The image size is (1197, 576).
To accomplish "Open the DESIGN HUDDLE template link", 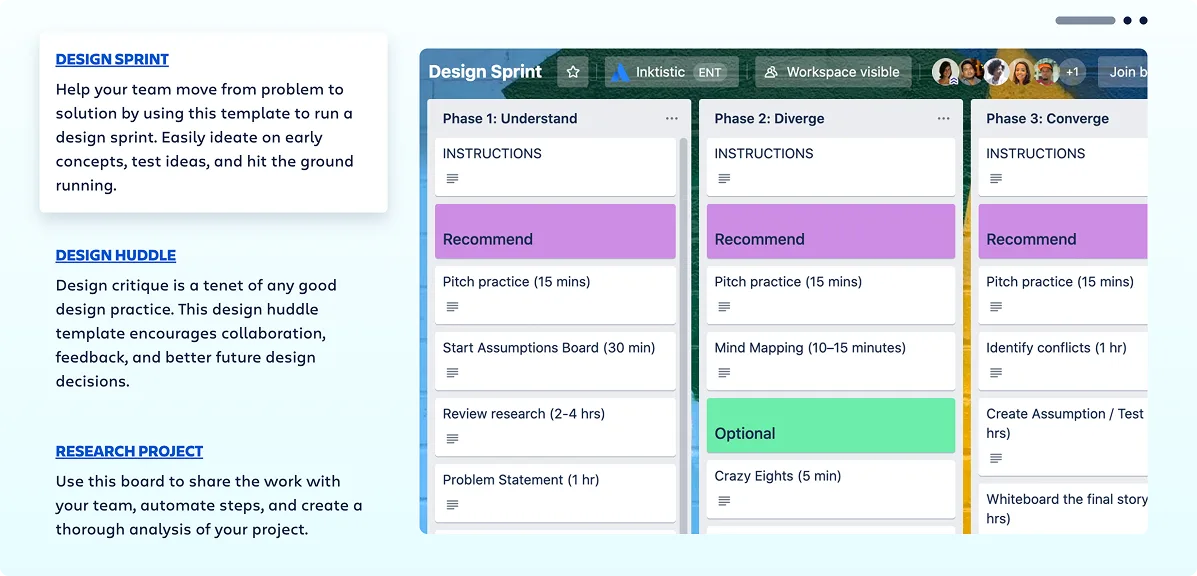I will point(115,255).
